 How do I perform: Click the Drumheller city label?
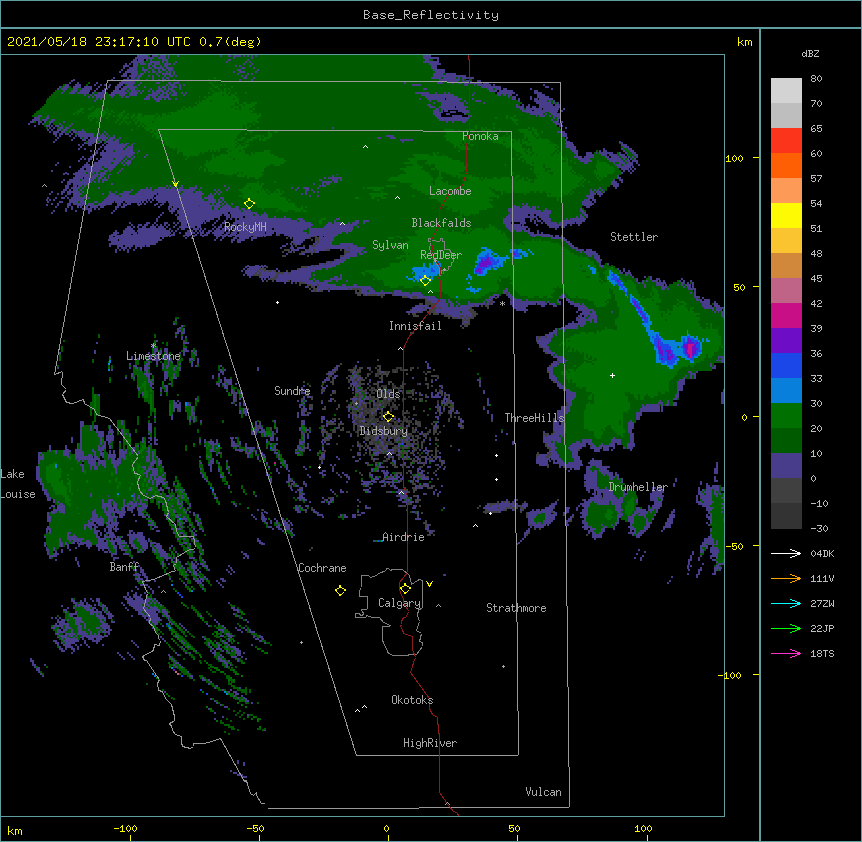click(x=638, y=487)
